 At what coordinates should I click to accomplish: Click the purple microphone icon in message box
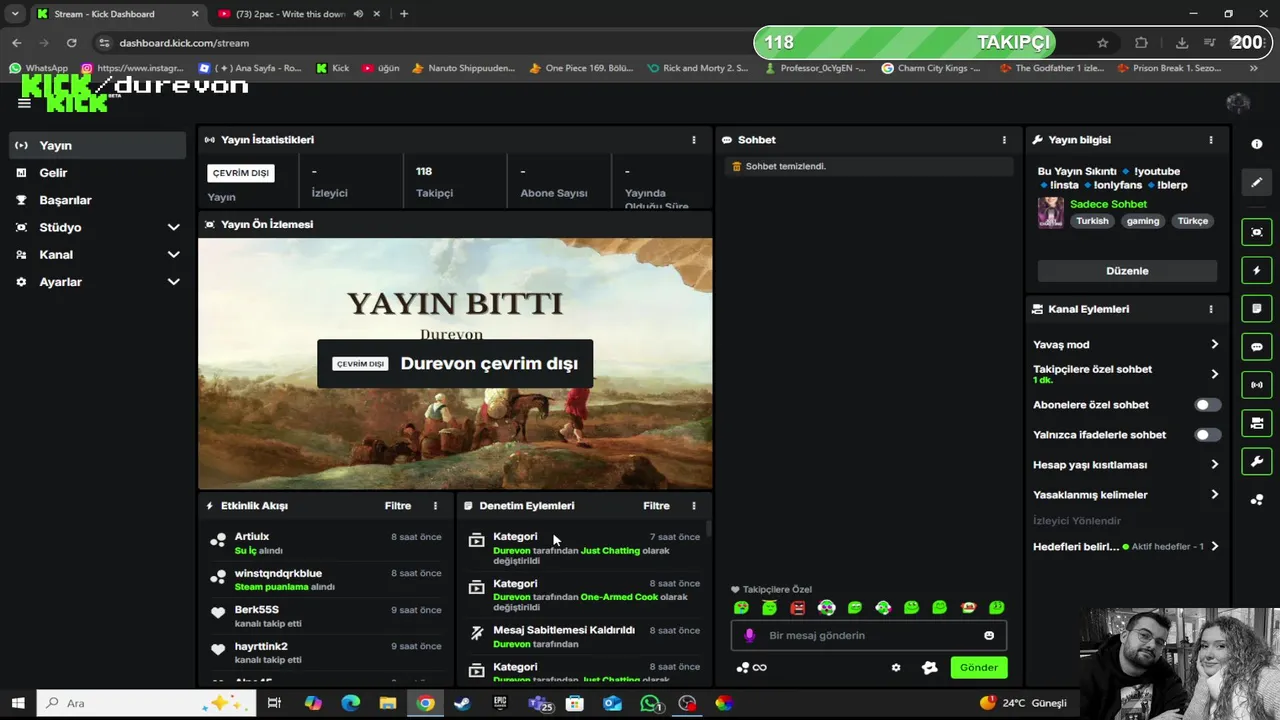pos(749,635)
